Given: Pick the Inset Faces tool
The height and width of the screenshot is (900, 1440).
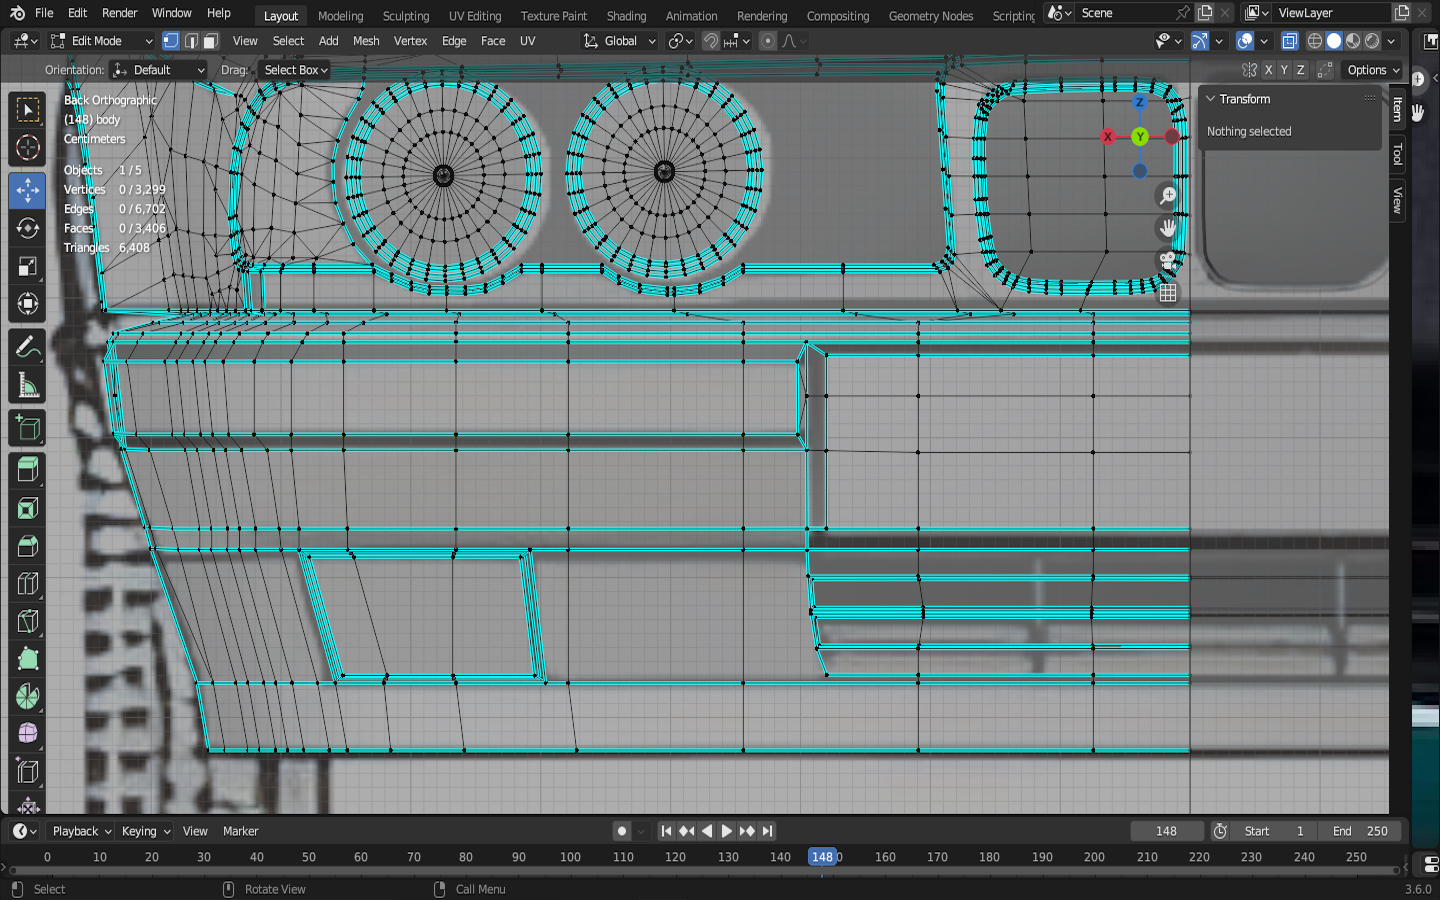Looking at the screenshot, I should (x=28, y=508).
